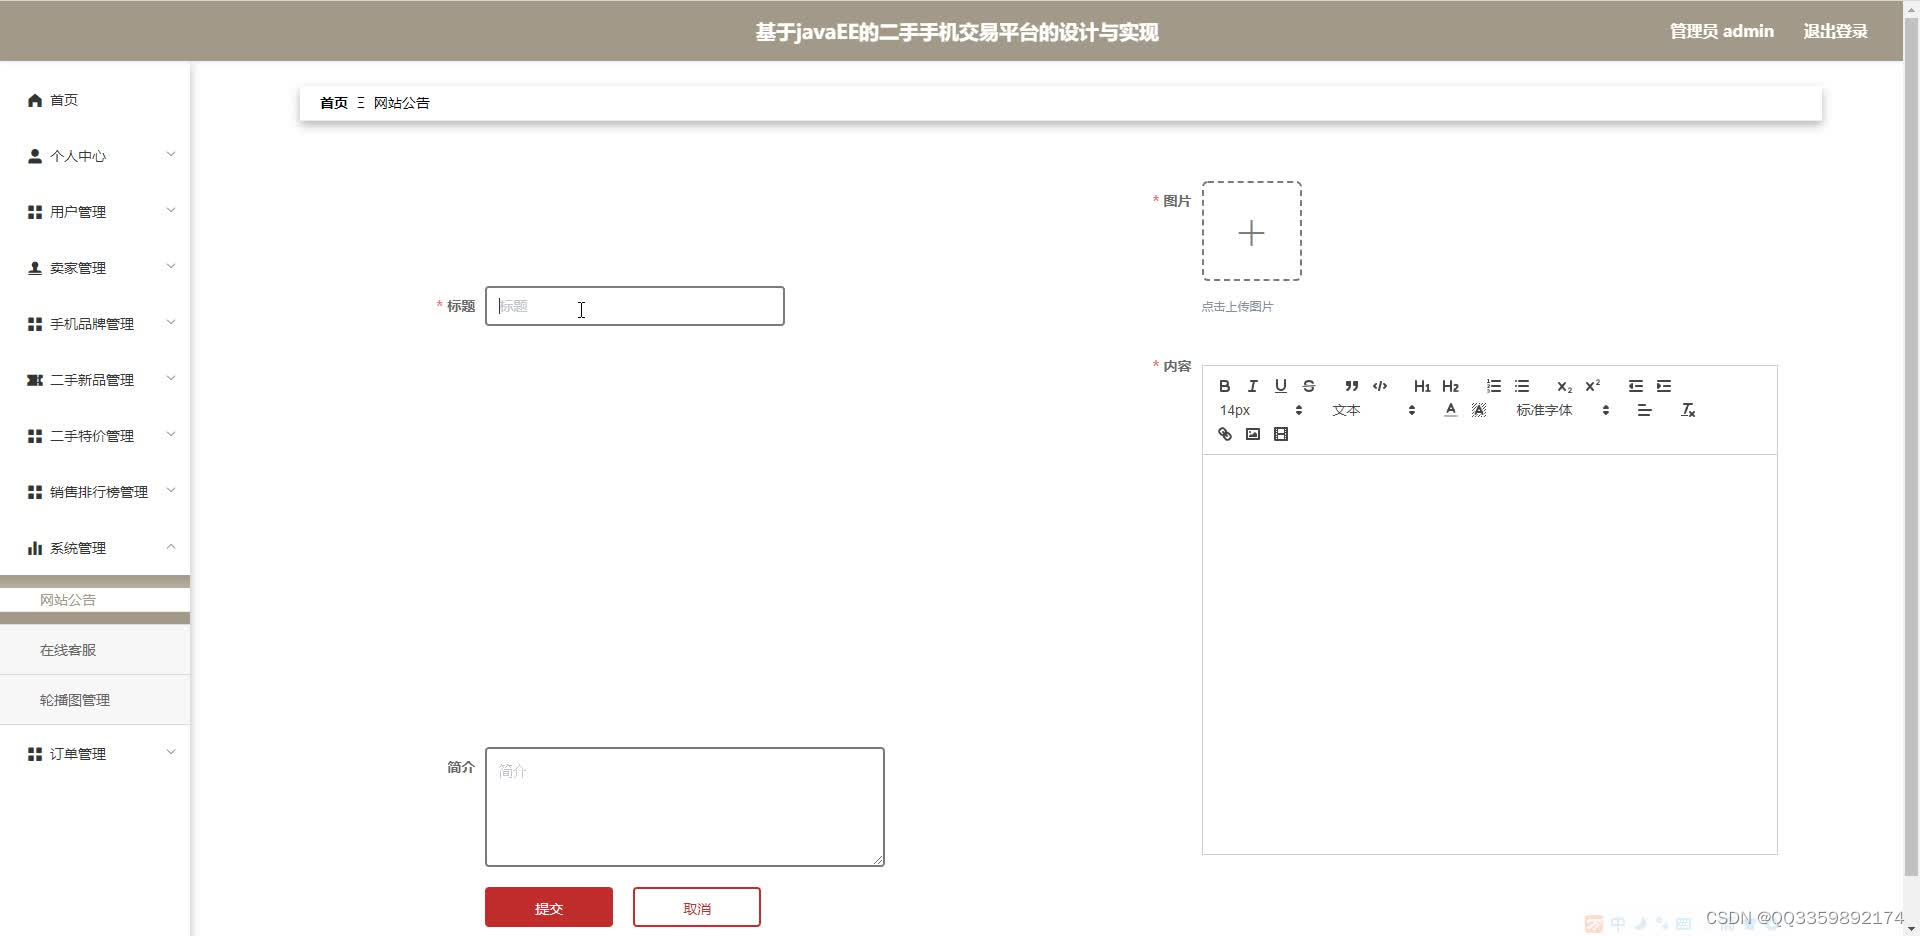Image resolution: width=1920 pixels, height=936 pixels.
Task: Click 首页 in the breadcrumb
Action: [334, 103]
